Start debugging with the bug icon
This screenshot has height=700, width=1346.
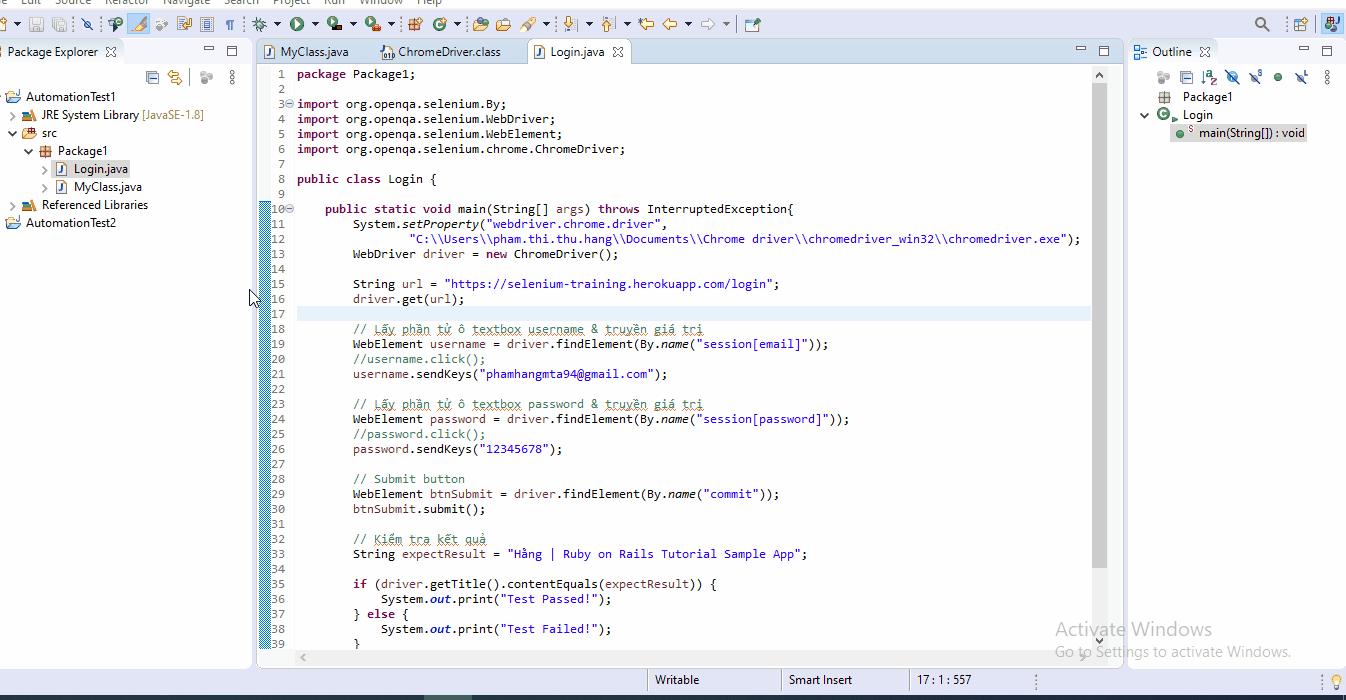pos(260,24)
